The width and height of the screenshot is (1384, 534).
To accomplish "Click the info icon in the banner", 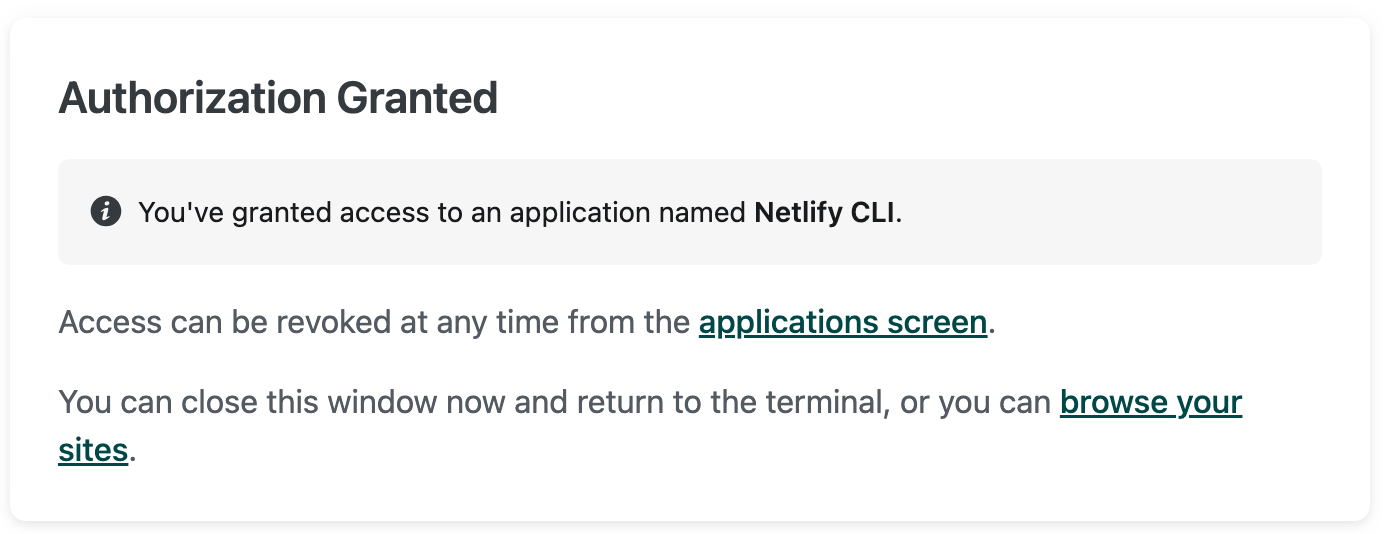I will pos(106,212).
